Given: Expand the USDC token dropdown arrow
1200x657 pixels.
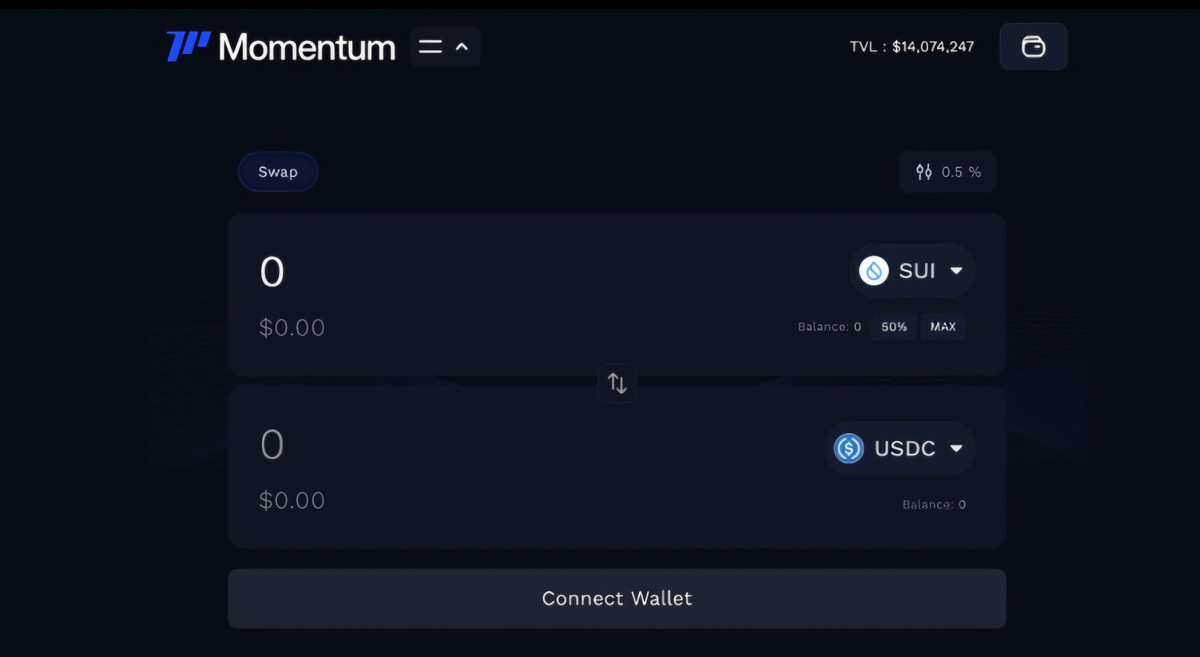Looking at the screenshot, I should pos(956,448).
